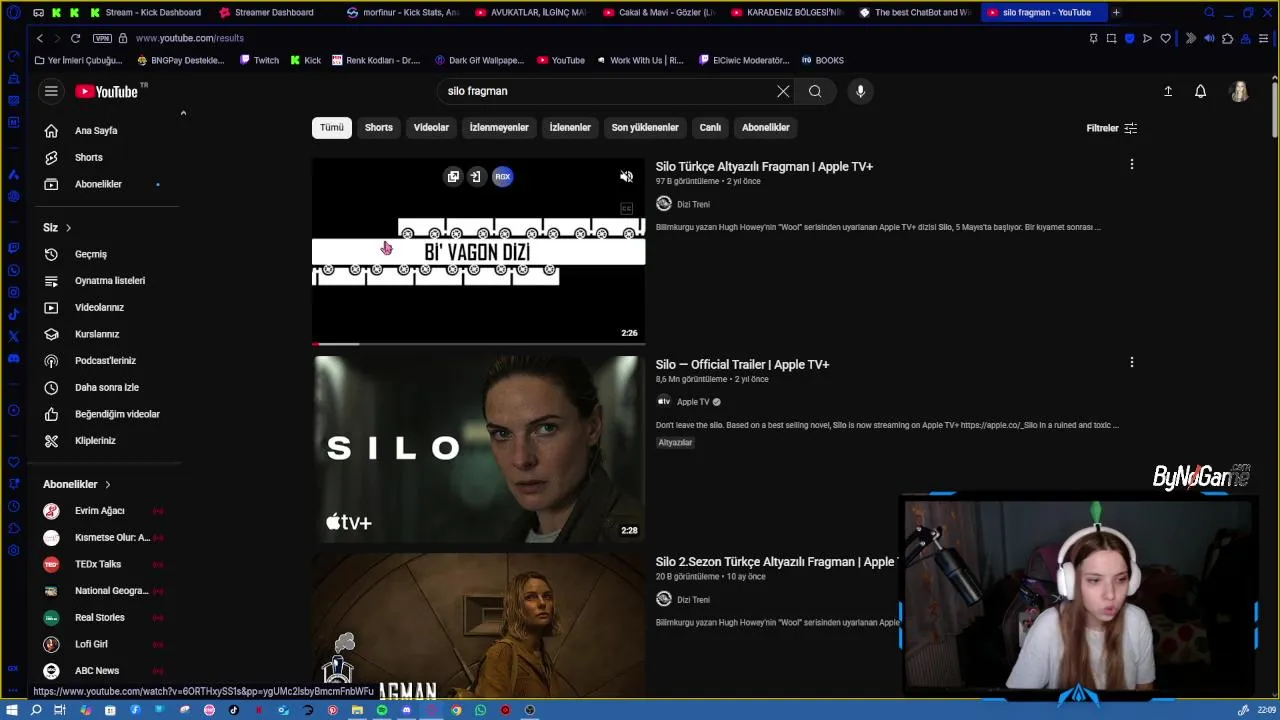
Task: Select the Canlı filter chip
Action: (x=710, y=127)
